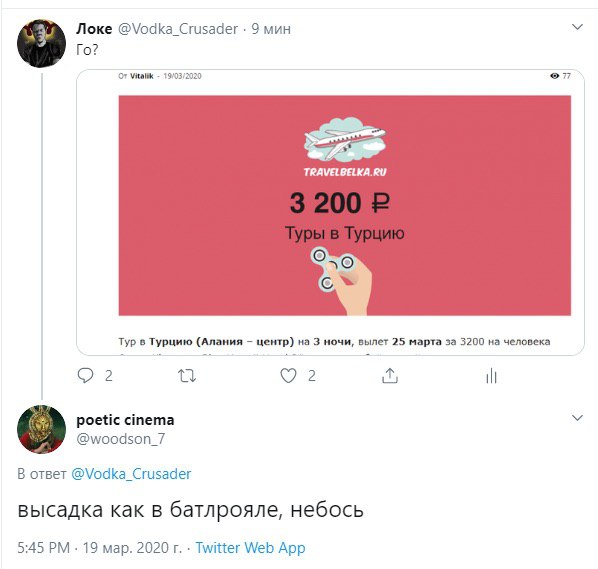Click the @woodson_7 handle
This screenshot has height=569, width=598.
pos(121,439)
